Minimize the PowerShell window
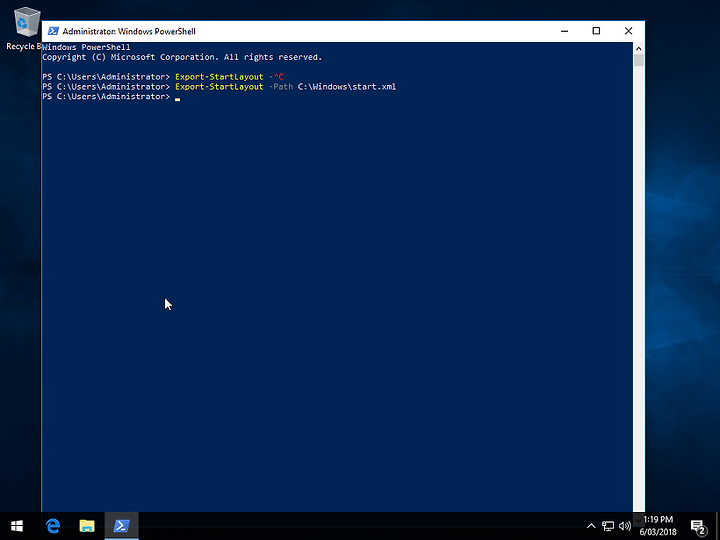The height and width of the screenshot is (540, 720). pyautogui.click(x=564, y=31)
